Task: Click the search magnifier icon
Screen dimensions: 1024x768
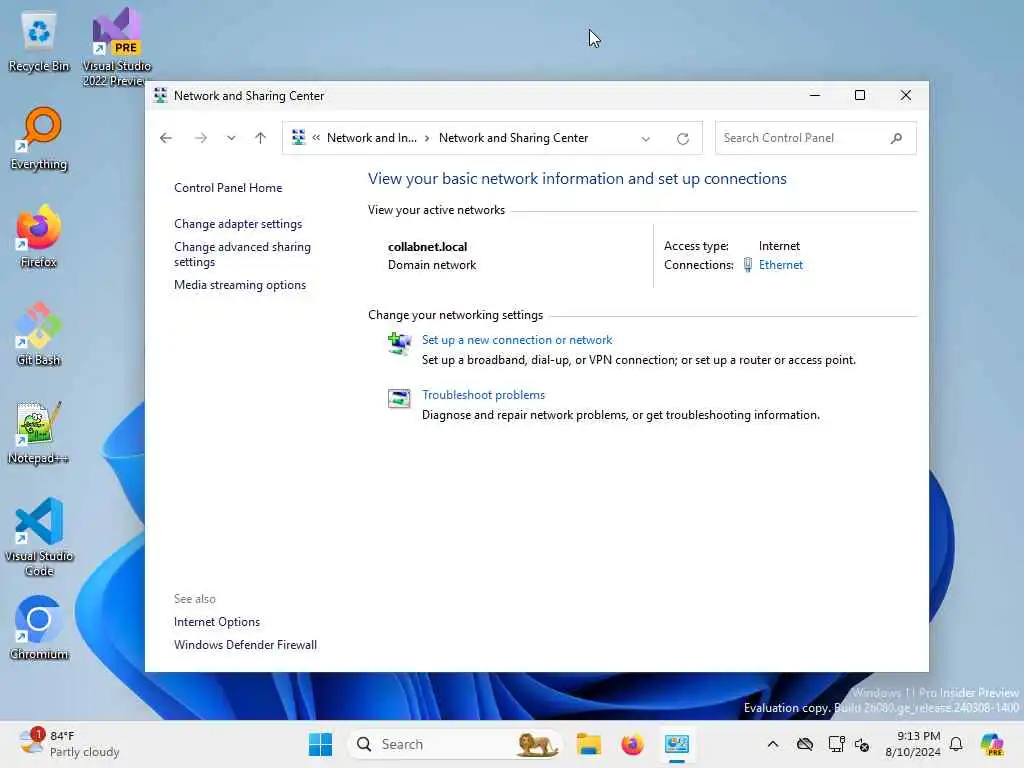Action: coord(897,138)
